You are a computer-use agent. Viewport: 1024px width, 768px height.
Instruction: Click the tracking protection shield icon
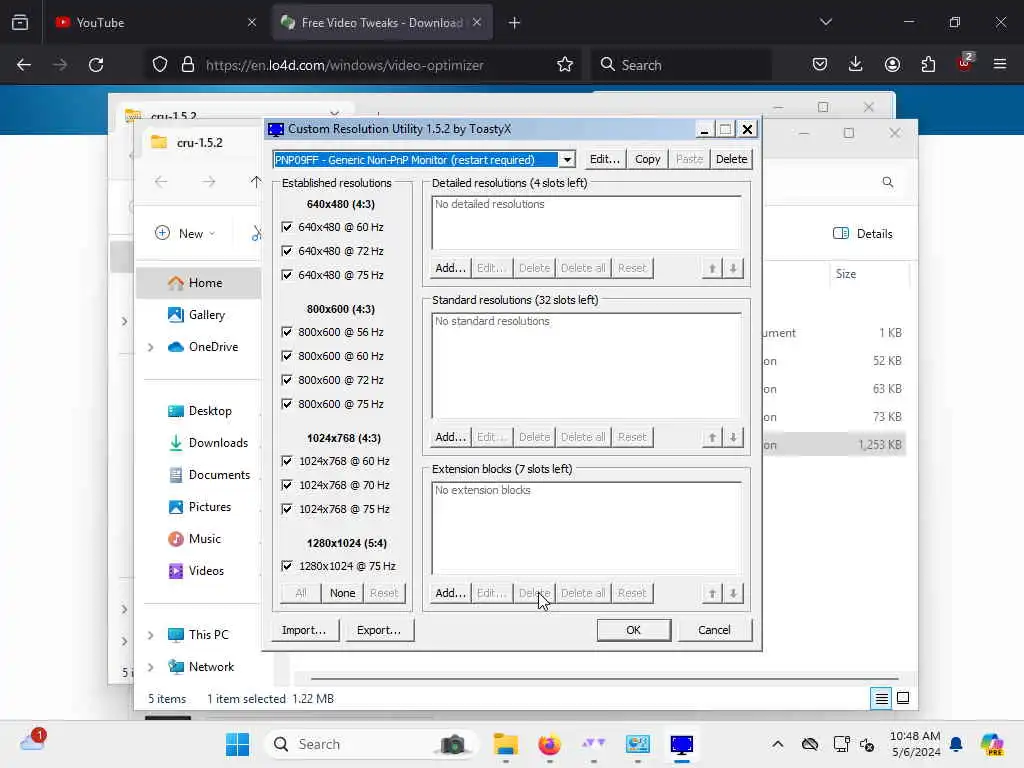[x=160, y=65]
